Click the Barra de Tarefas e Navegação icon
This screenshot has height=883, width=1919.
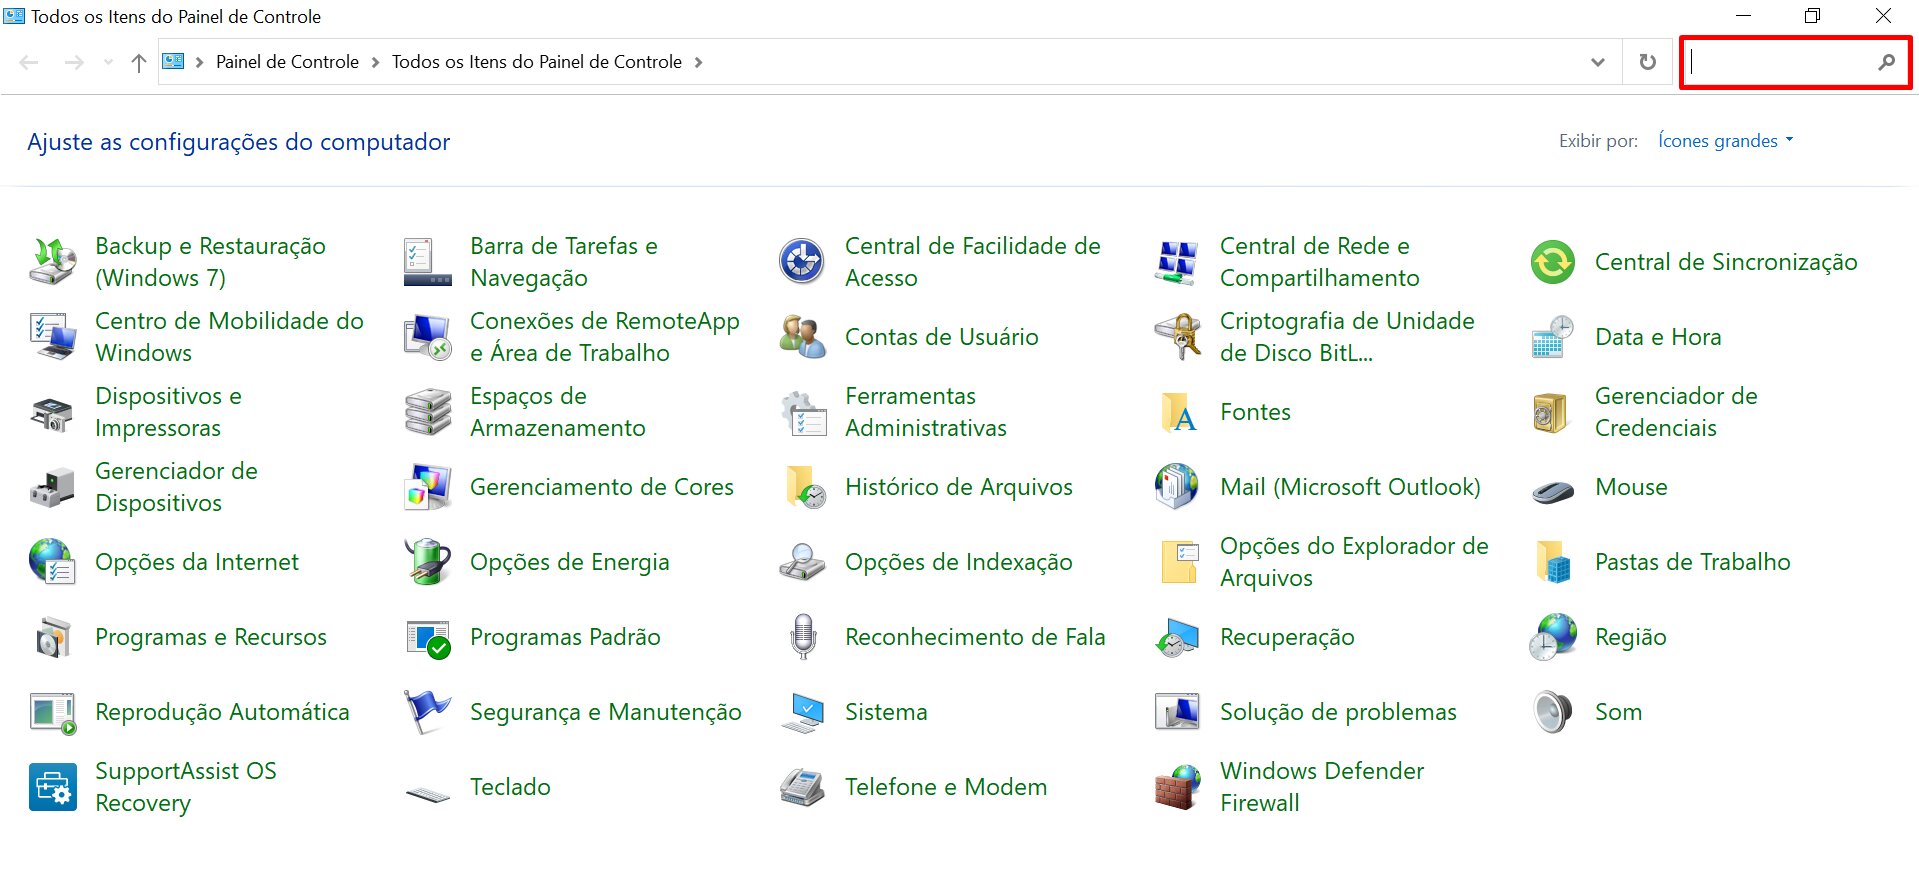[428, 262]
